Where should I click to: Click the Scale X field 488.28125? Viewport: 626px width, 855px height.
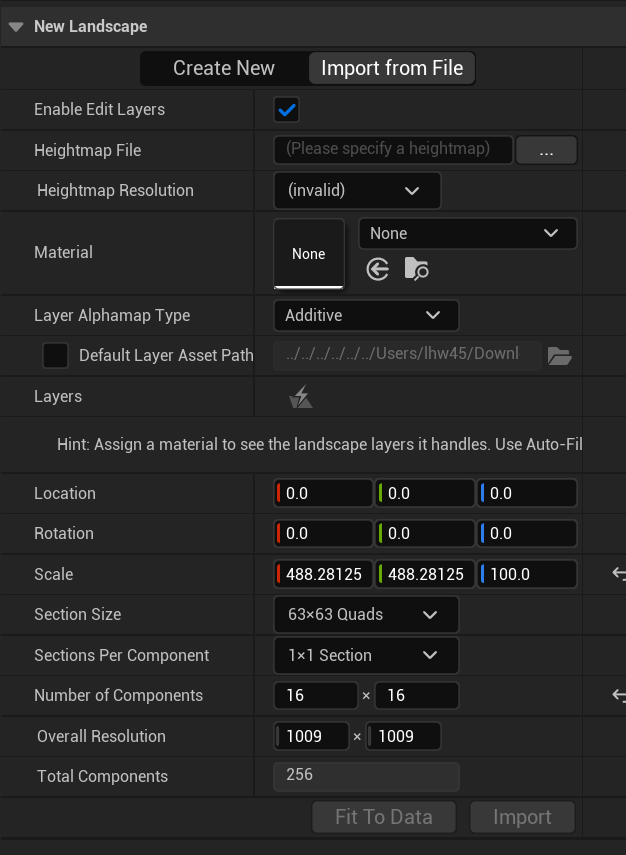coord(323,574)
